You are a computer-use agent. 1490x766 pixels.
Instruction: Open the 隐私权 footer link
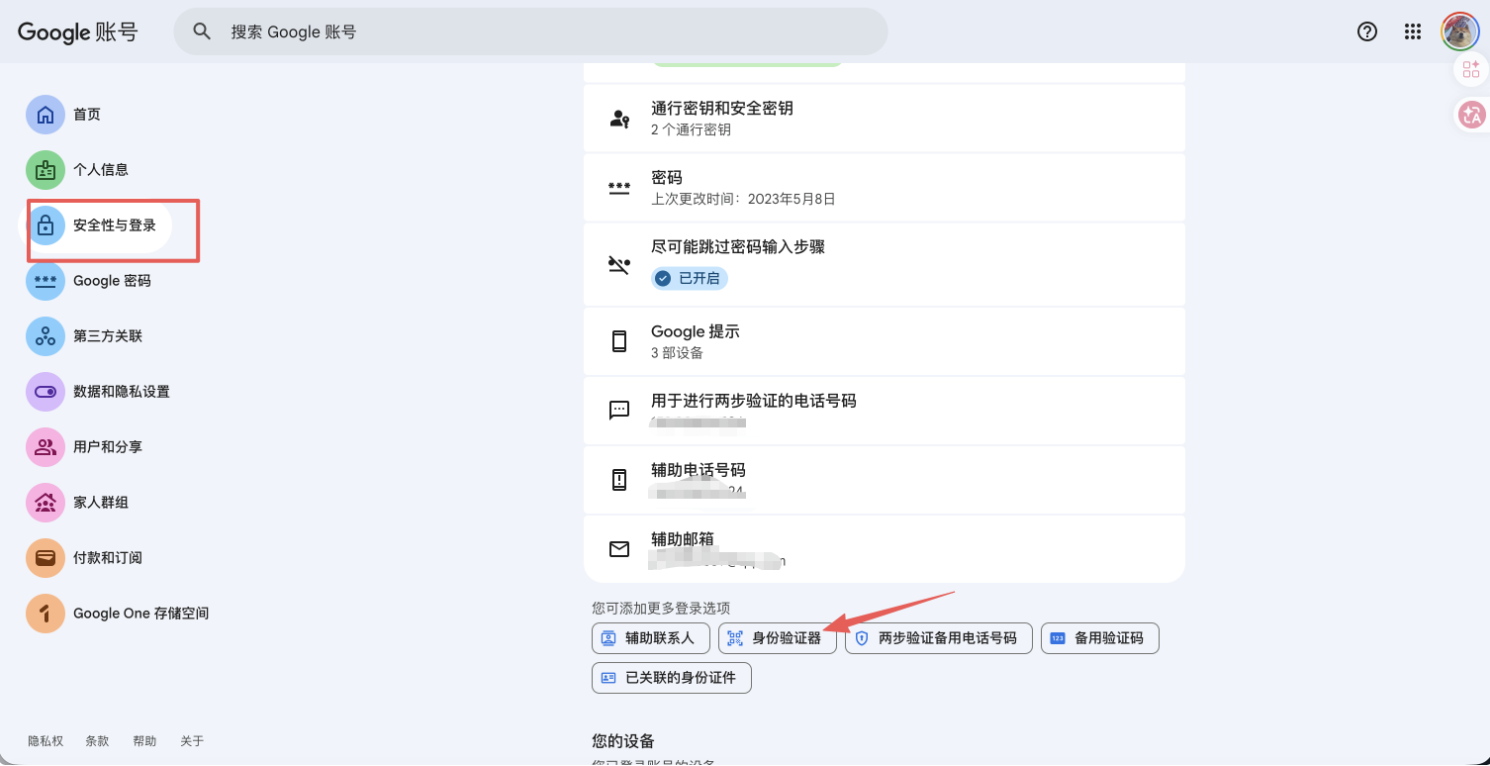[45, 741]
